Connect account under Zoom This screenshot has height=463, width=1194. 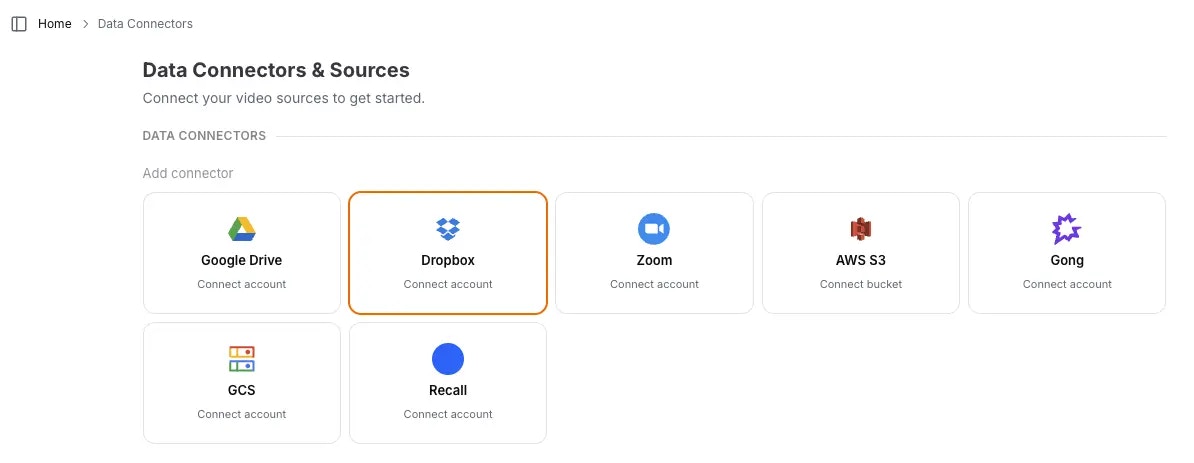[x=654, y=284]
